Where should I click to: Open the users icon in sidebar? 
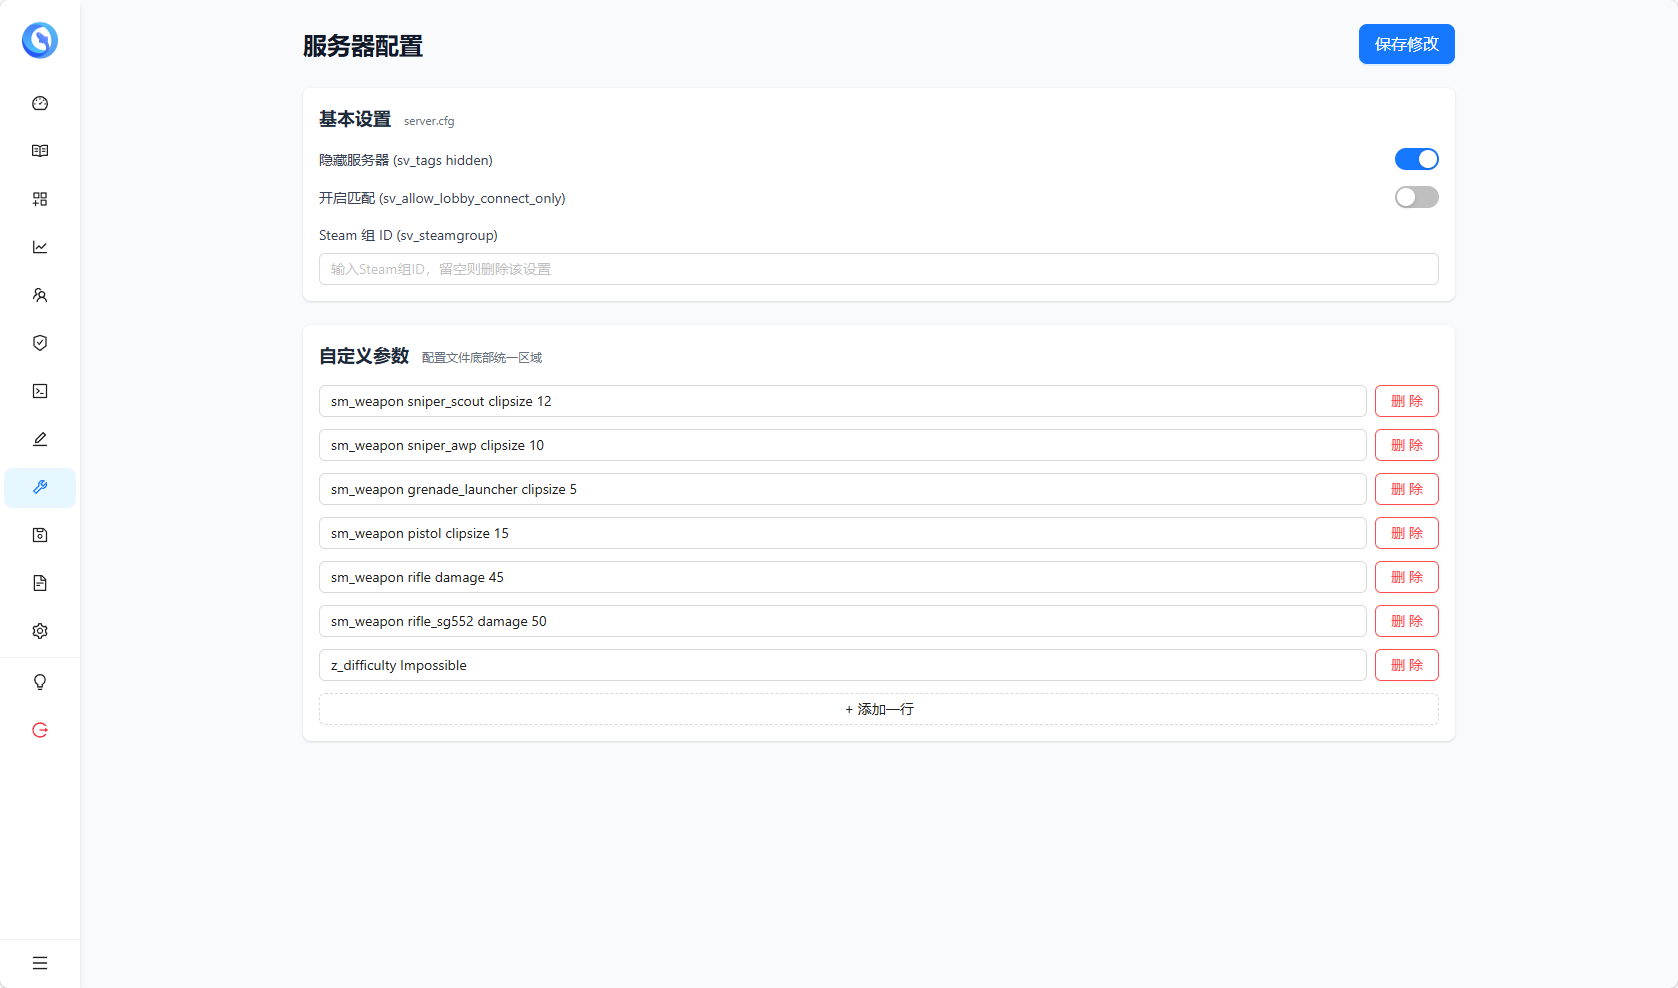point(40,295)
